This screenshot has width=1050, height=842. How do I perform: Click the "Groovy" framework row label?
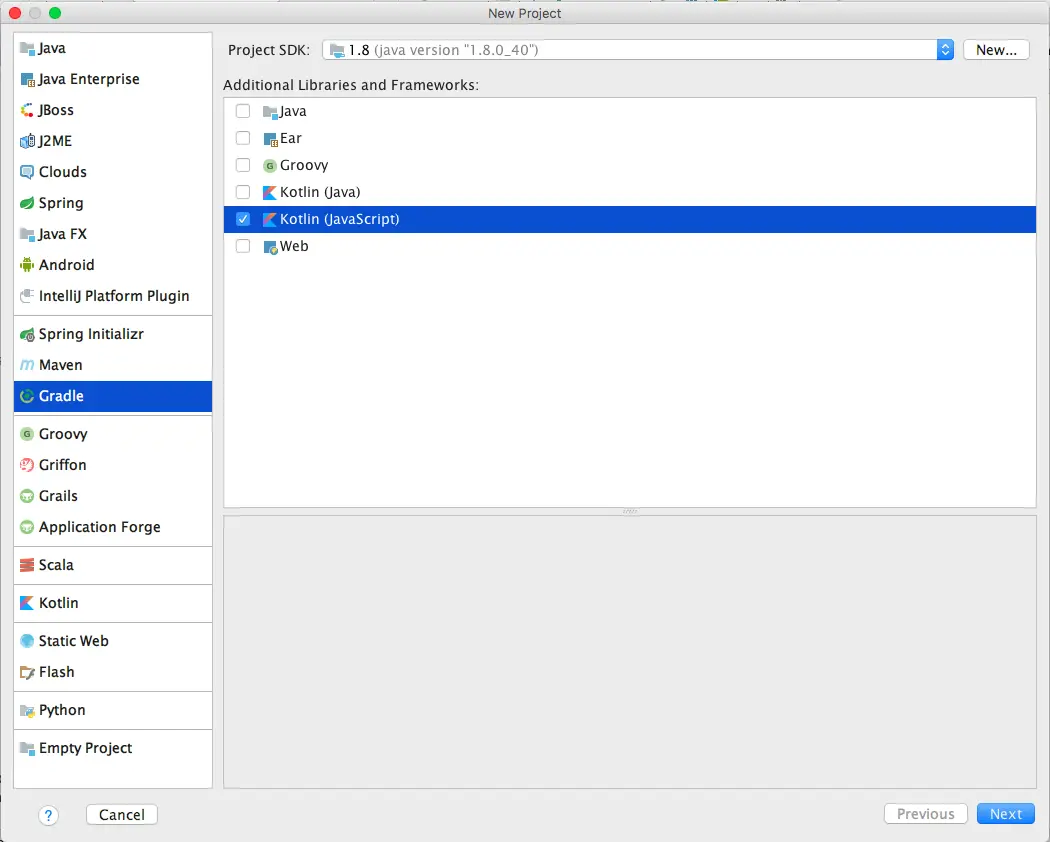click(304, 165)
